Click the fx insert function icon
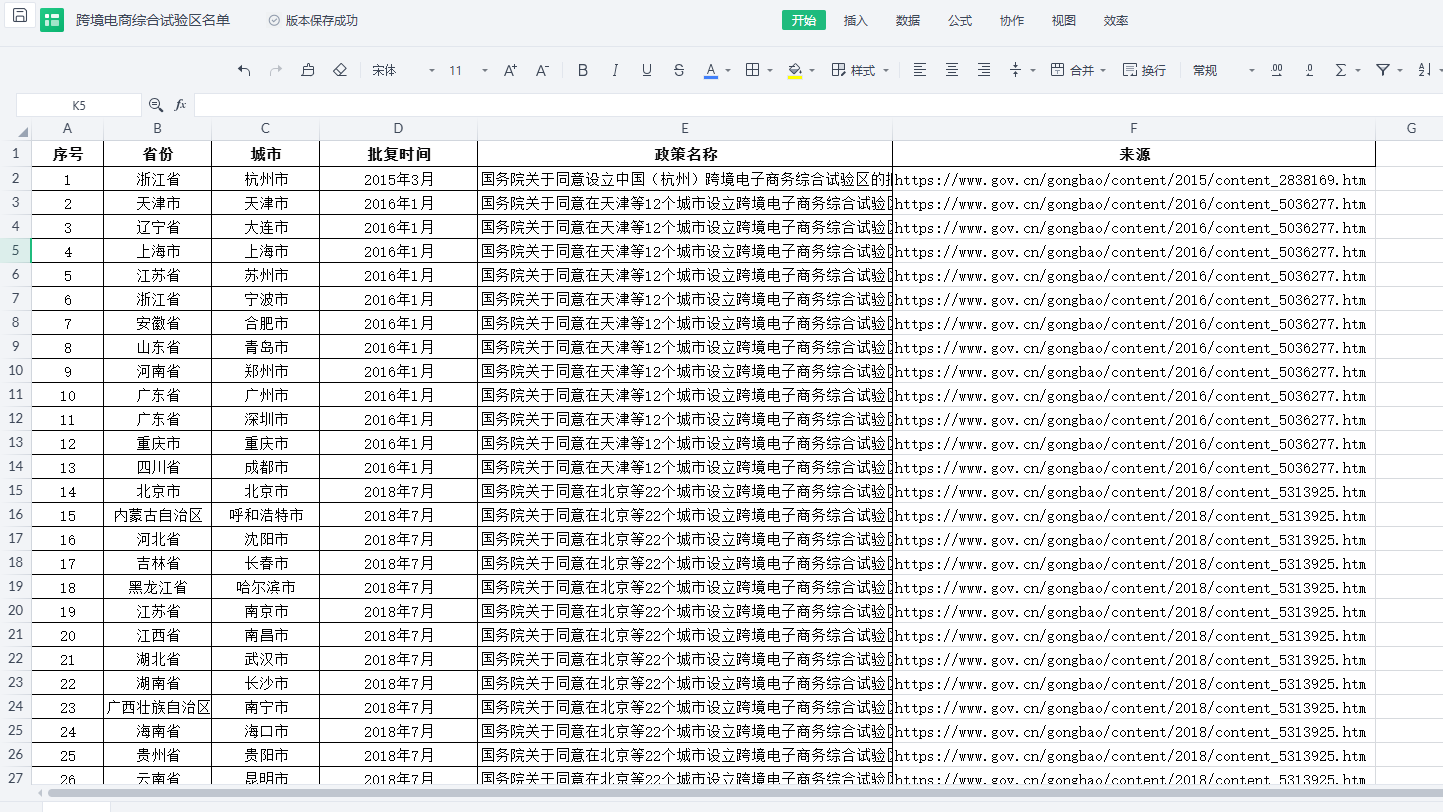Viewport: 1443px width, 812px height. 180,104
